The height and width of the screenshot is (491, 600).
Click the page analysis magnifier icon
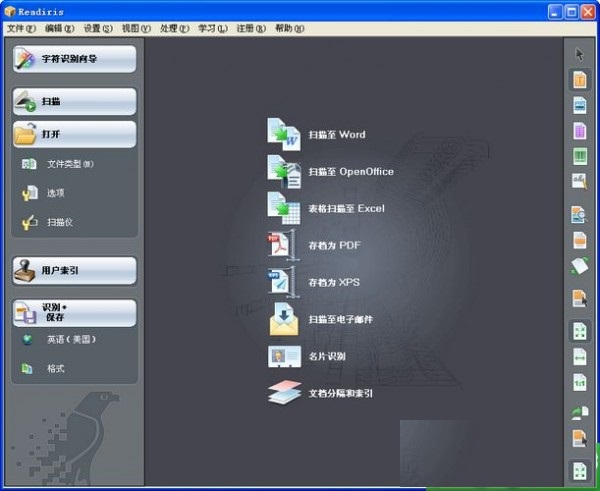pyautogui.click(x=579, y=215)
